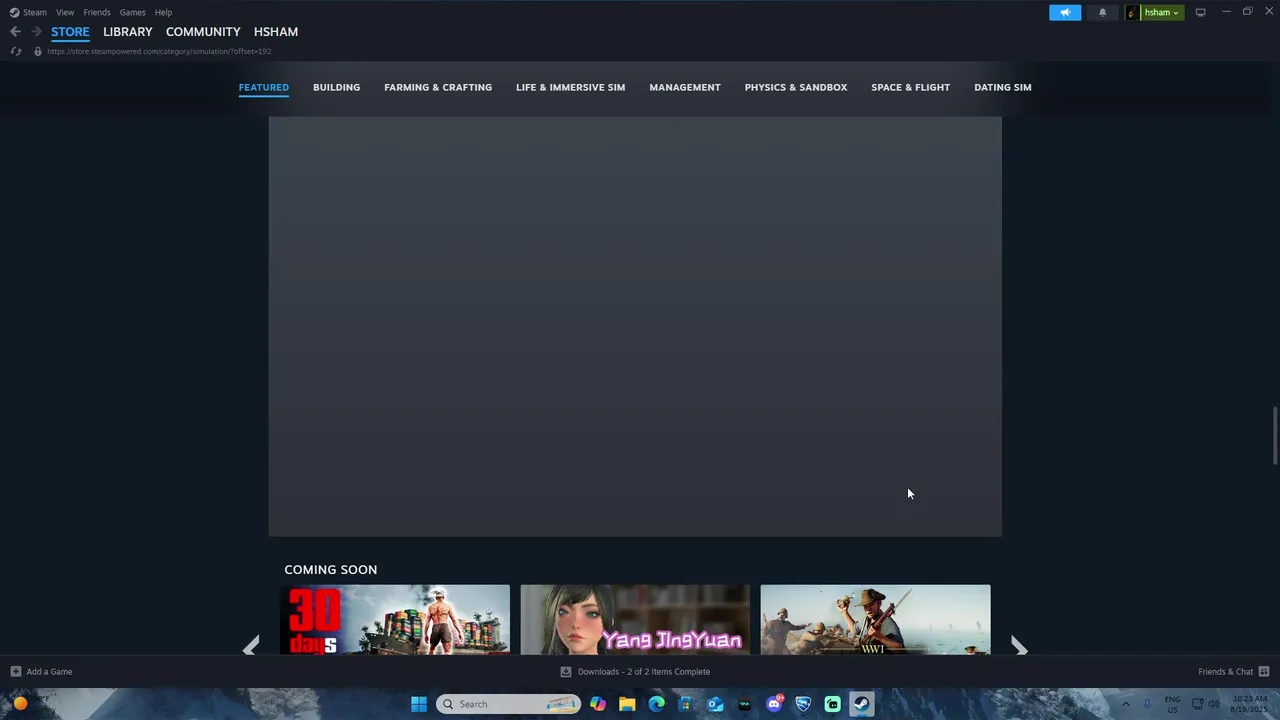The height and width of the screenshot is (720, 1280).
Task: Click the announcements megaphone icon
Action: [x=1065, y=12]
